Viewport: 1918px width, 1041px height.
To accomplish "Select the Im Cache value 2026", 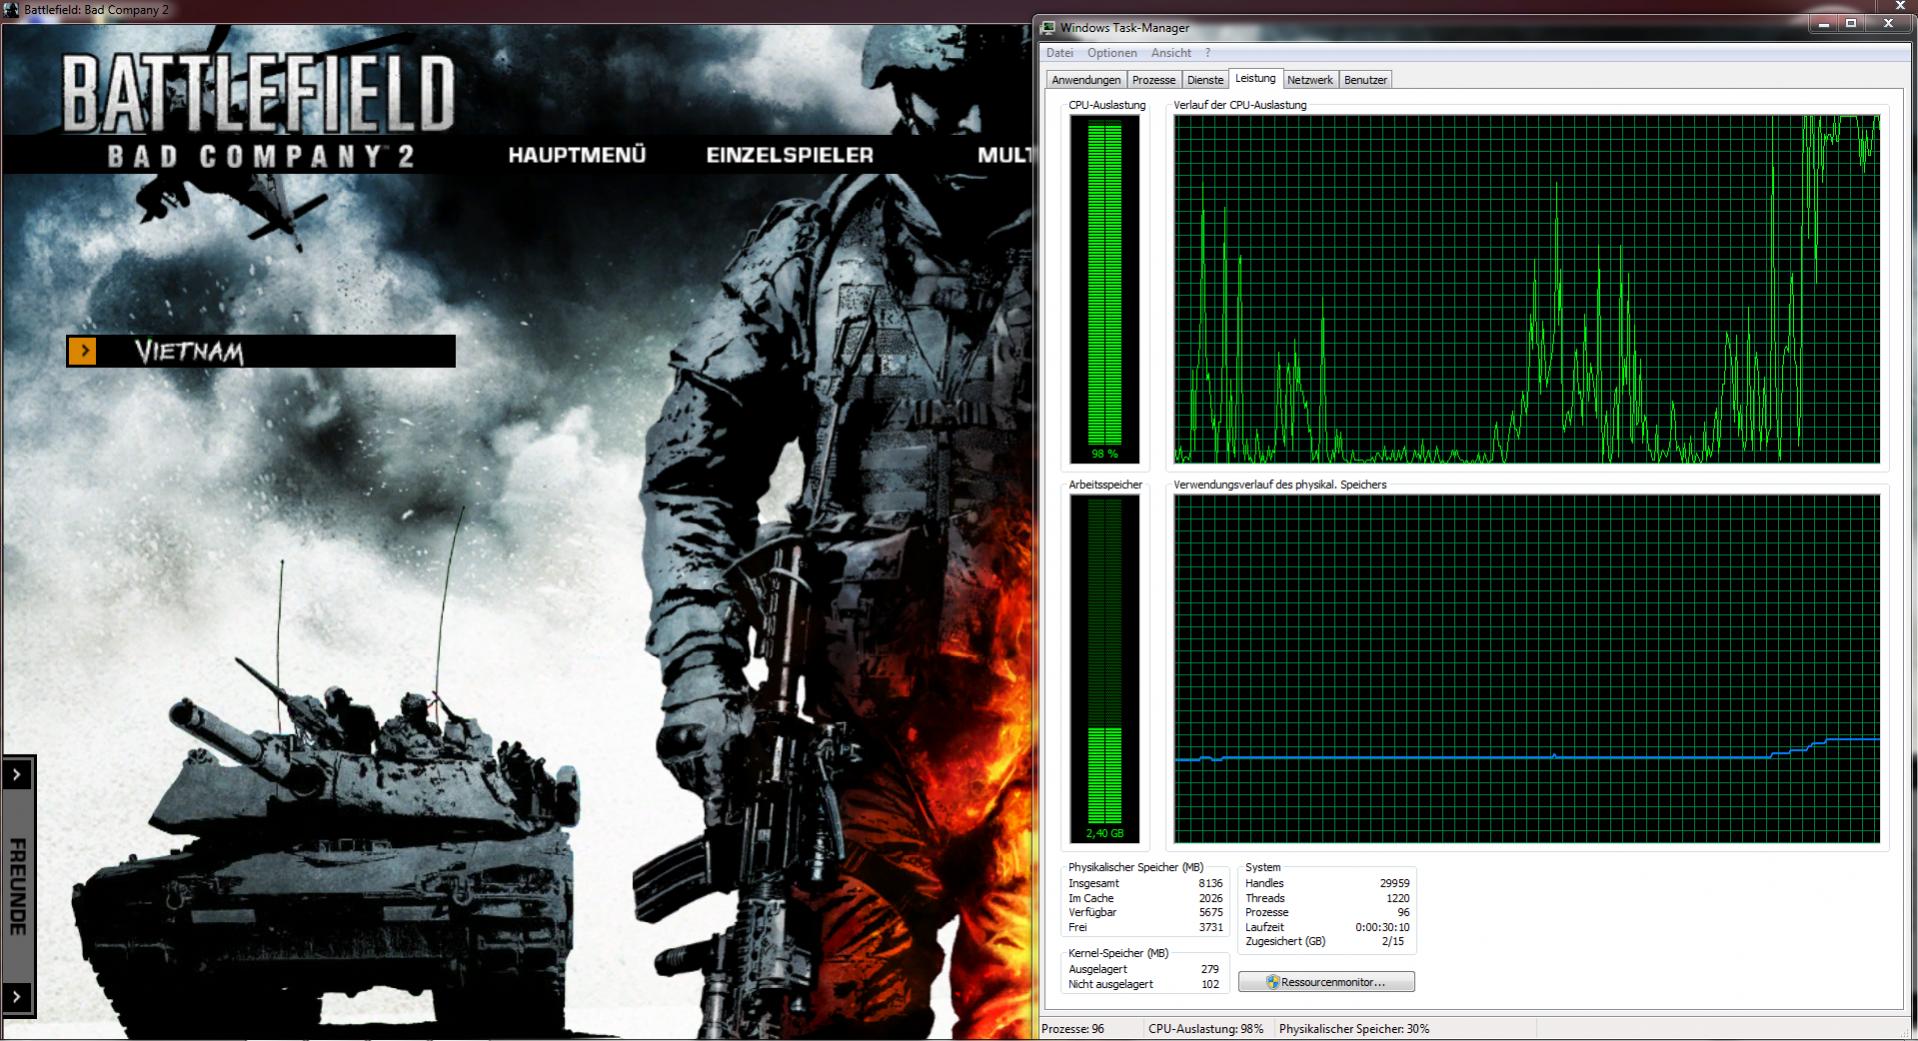I will 1210,898.
